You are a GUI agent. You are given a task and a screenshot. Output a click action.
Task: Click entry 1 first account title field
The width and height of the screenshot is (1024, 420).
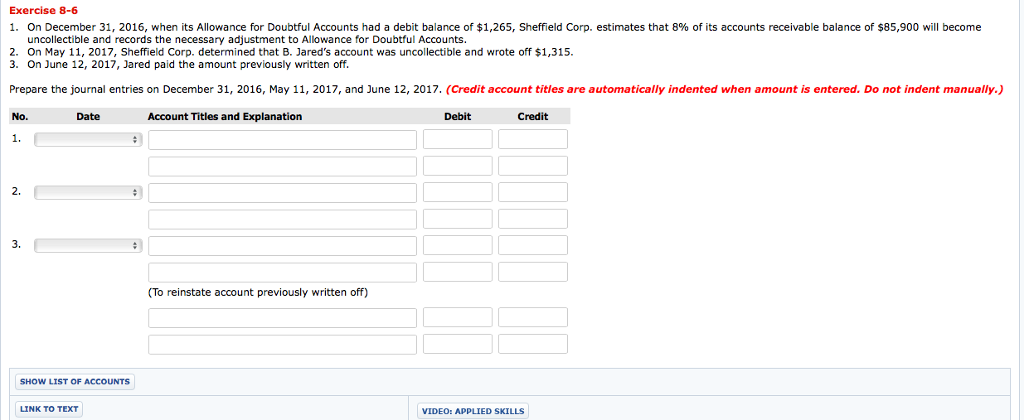click(283, 140)
